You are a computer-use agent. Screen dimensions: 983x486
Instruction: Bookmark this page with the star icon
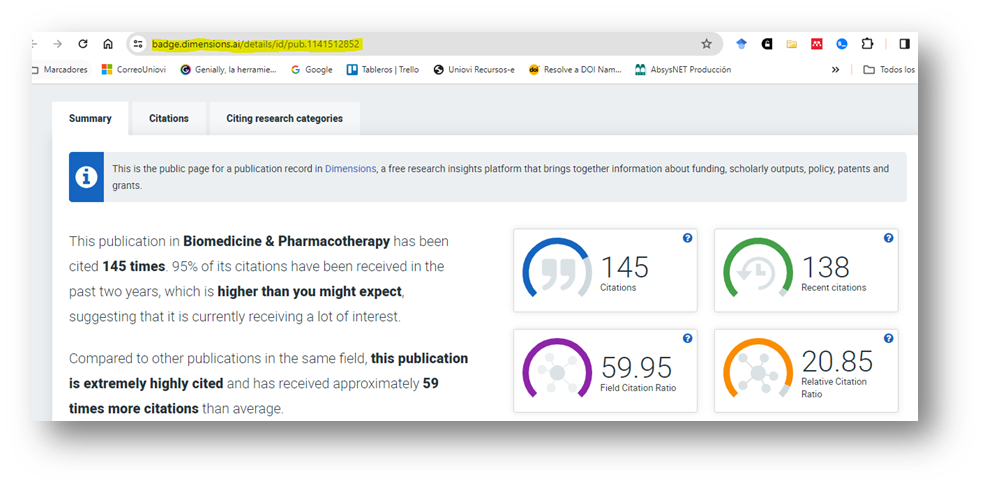coord(706,44)
